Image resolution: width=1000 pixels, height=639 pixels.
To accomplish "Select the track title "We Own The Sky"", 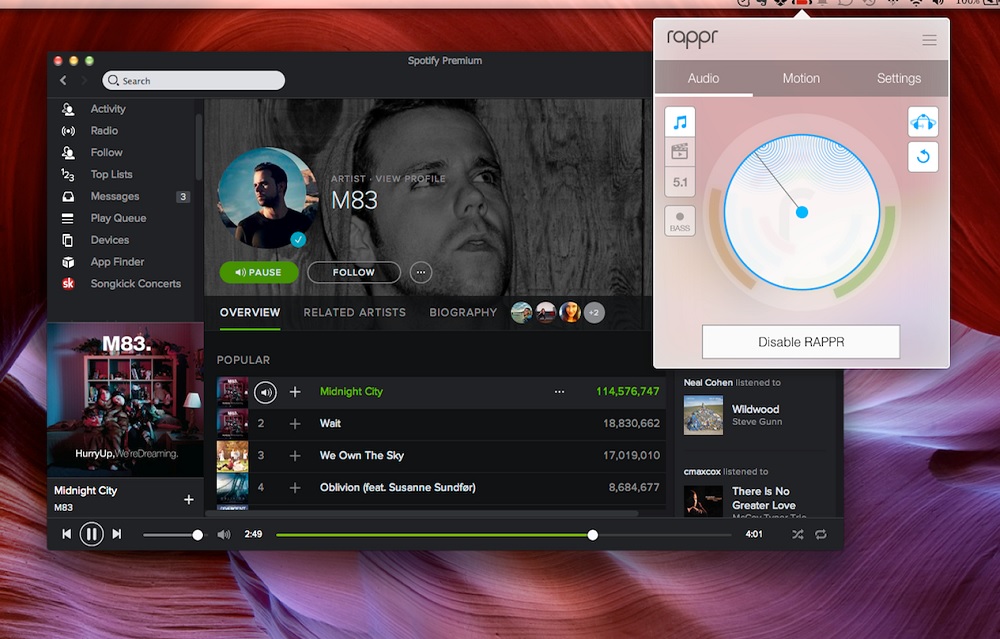I will tap(362, 455).
